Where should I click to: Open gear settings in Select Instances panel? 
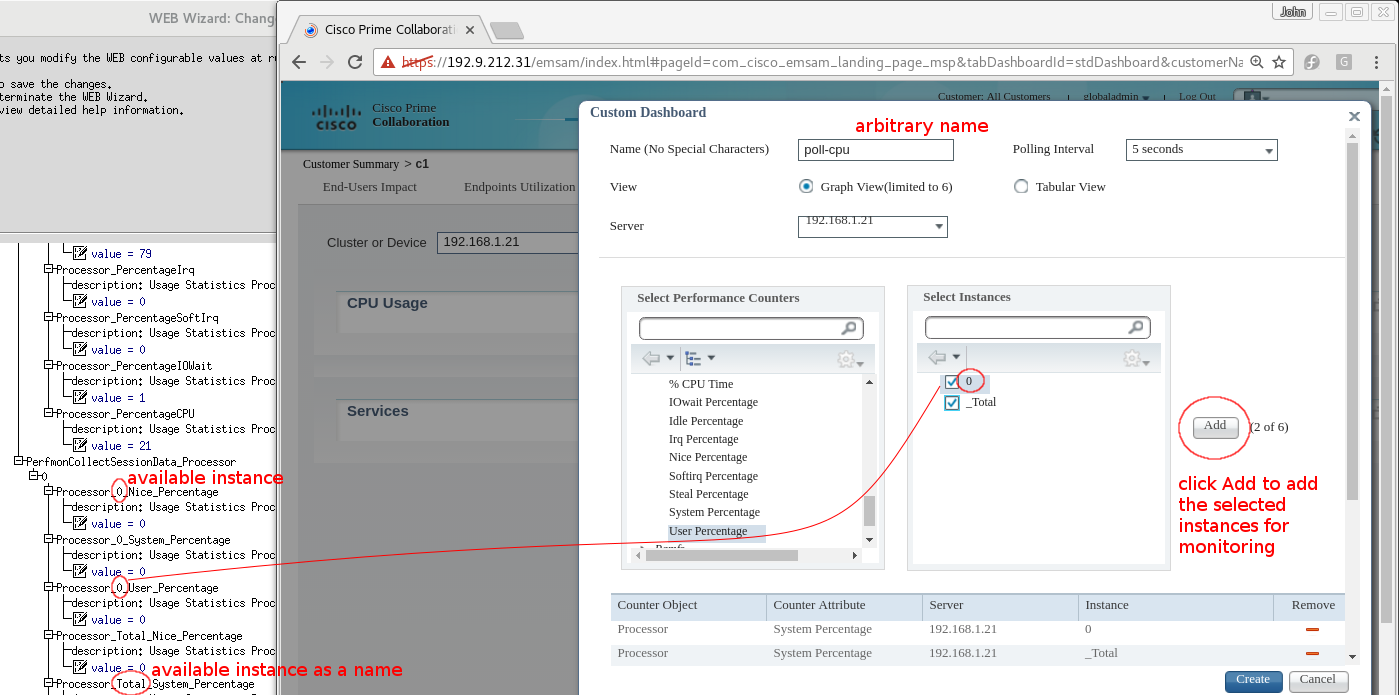click(1137, 358)
